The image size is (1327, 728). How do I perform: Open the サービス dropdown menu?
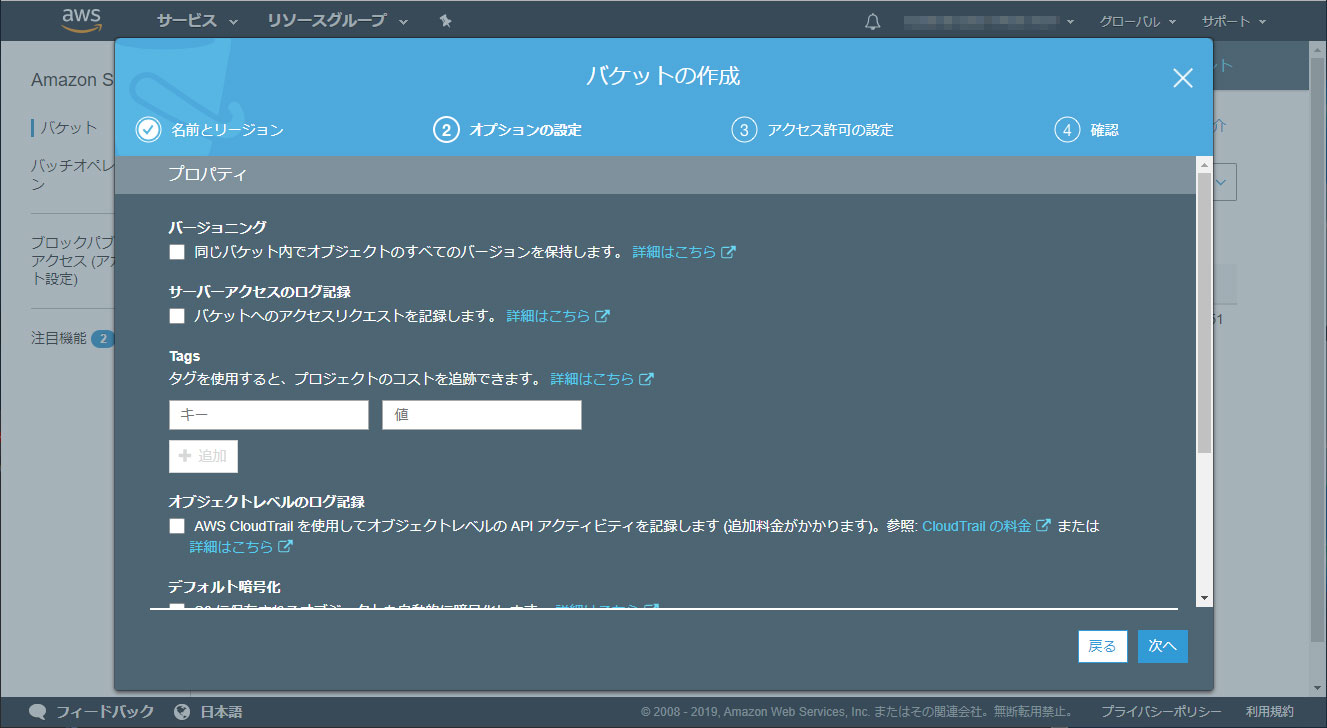pos(197,21)
